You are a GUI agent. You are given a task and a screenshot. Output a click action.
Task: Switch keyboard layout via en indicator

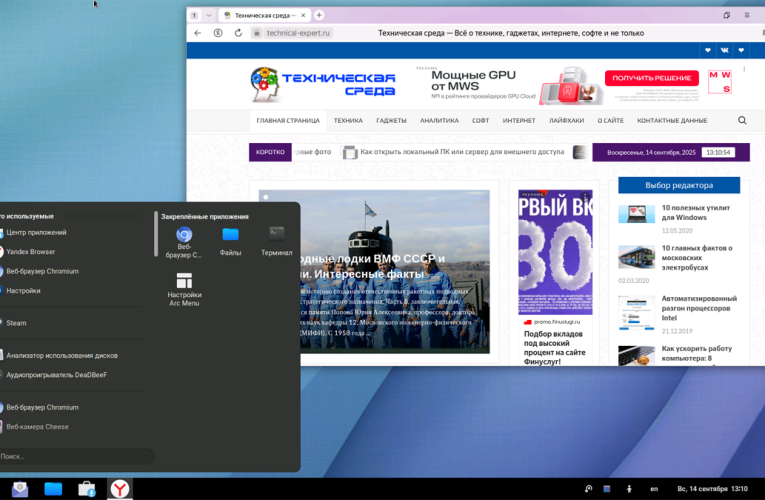click(x=654, y=489)
